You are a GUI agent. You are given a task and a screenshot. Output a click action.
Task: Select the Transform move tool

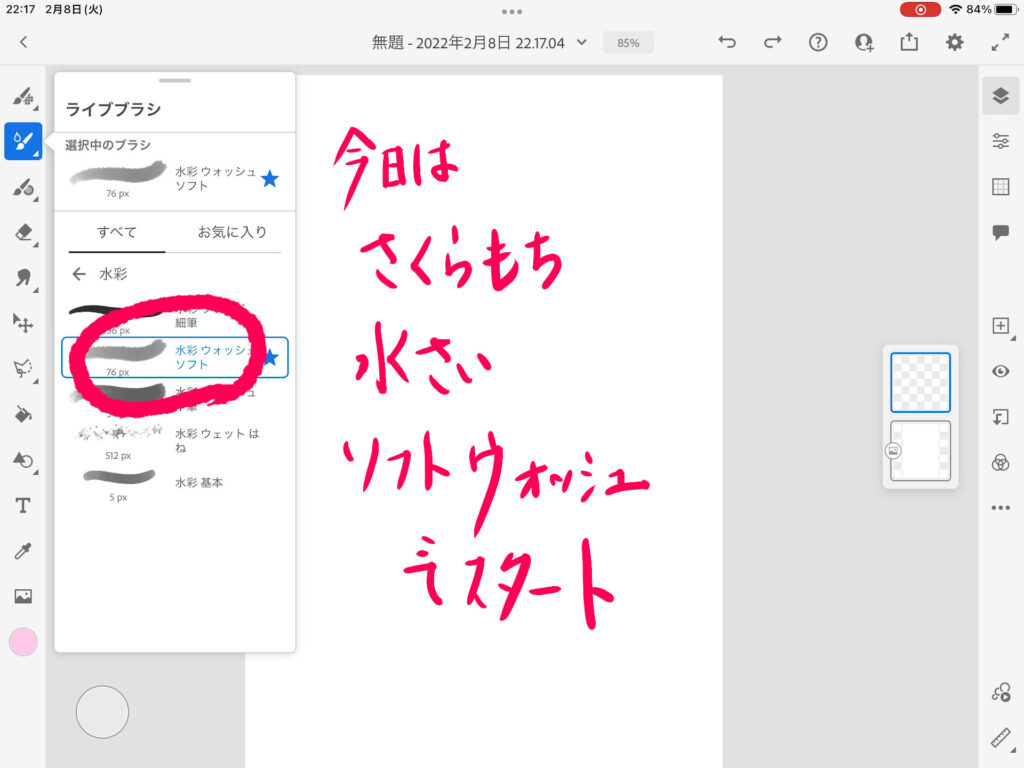pos(23,323)
